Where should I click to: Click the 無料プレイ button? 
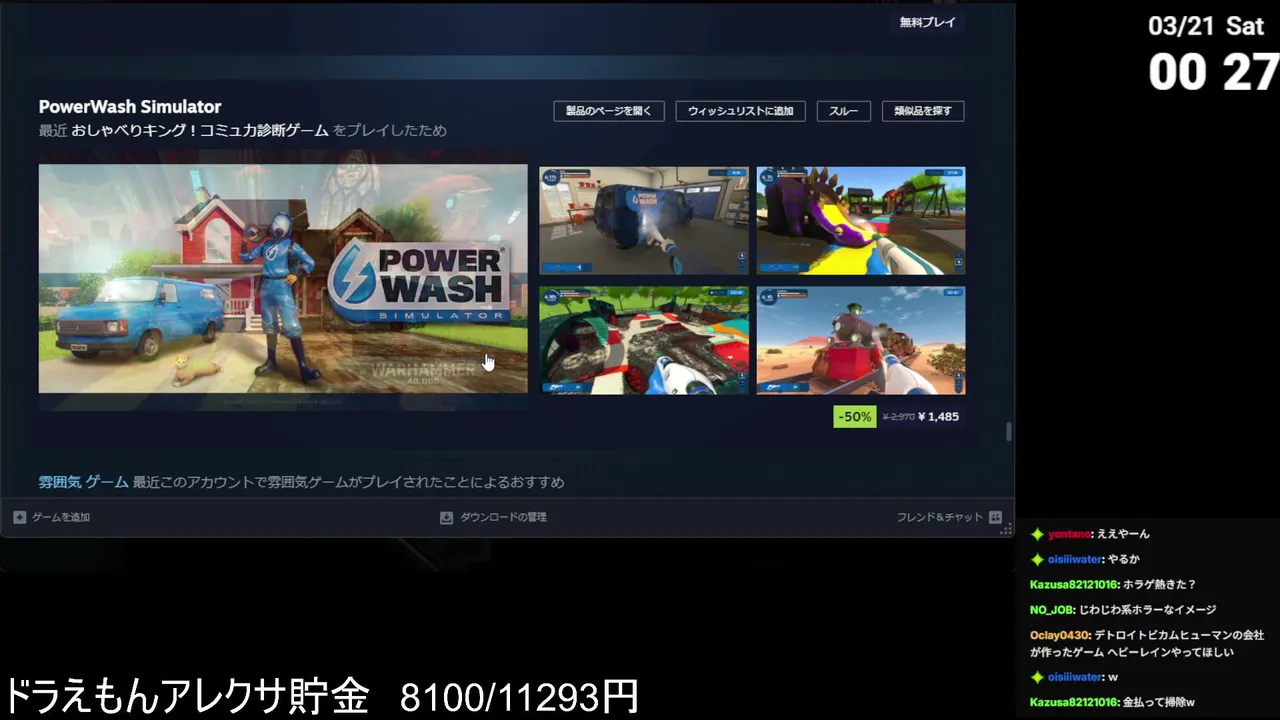(x=927, y=22)
